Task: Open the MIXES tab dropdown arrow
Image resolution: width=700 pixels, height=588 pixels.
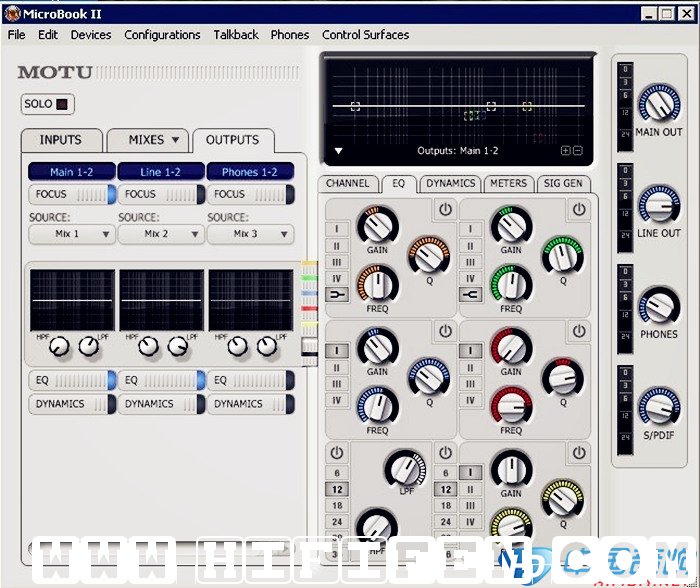Action: point(175,140)
